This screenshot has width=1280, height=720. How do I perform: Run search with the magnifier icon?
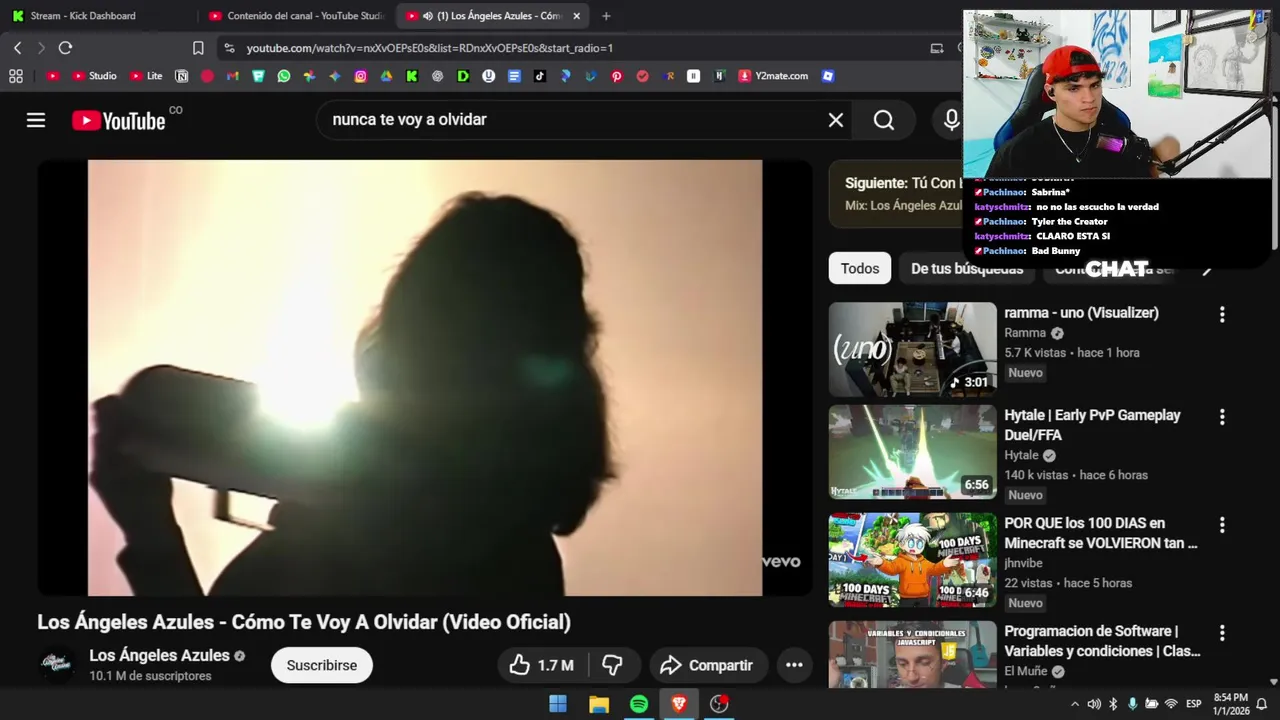(884, 120)
